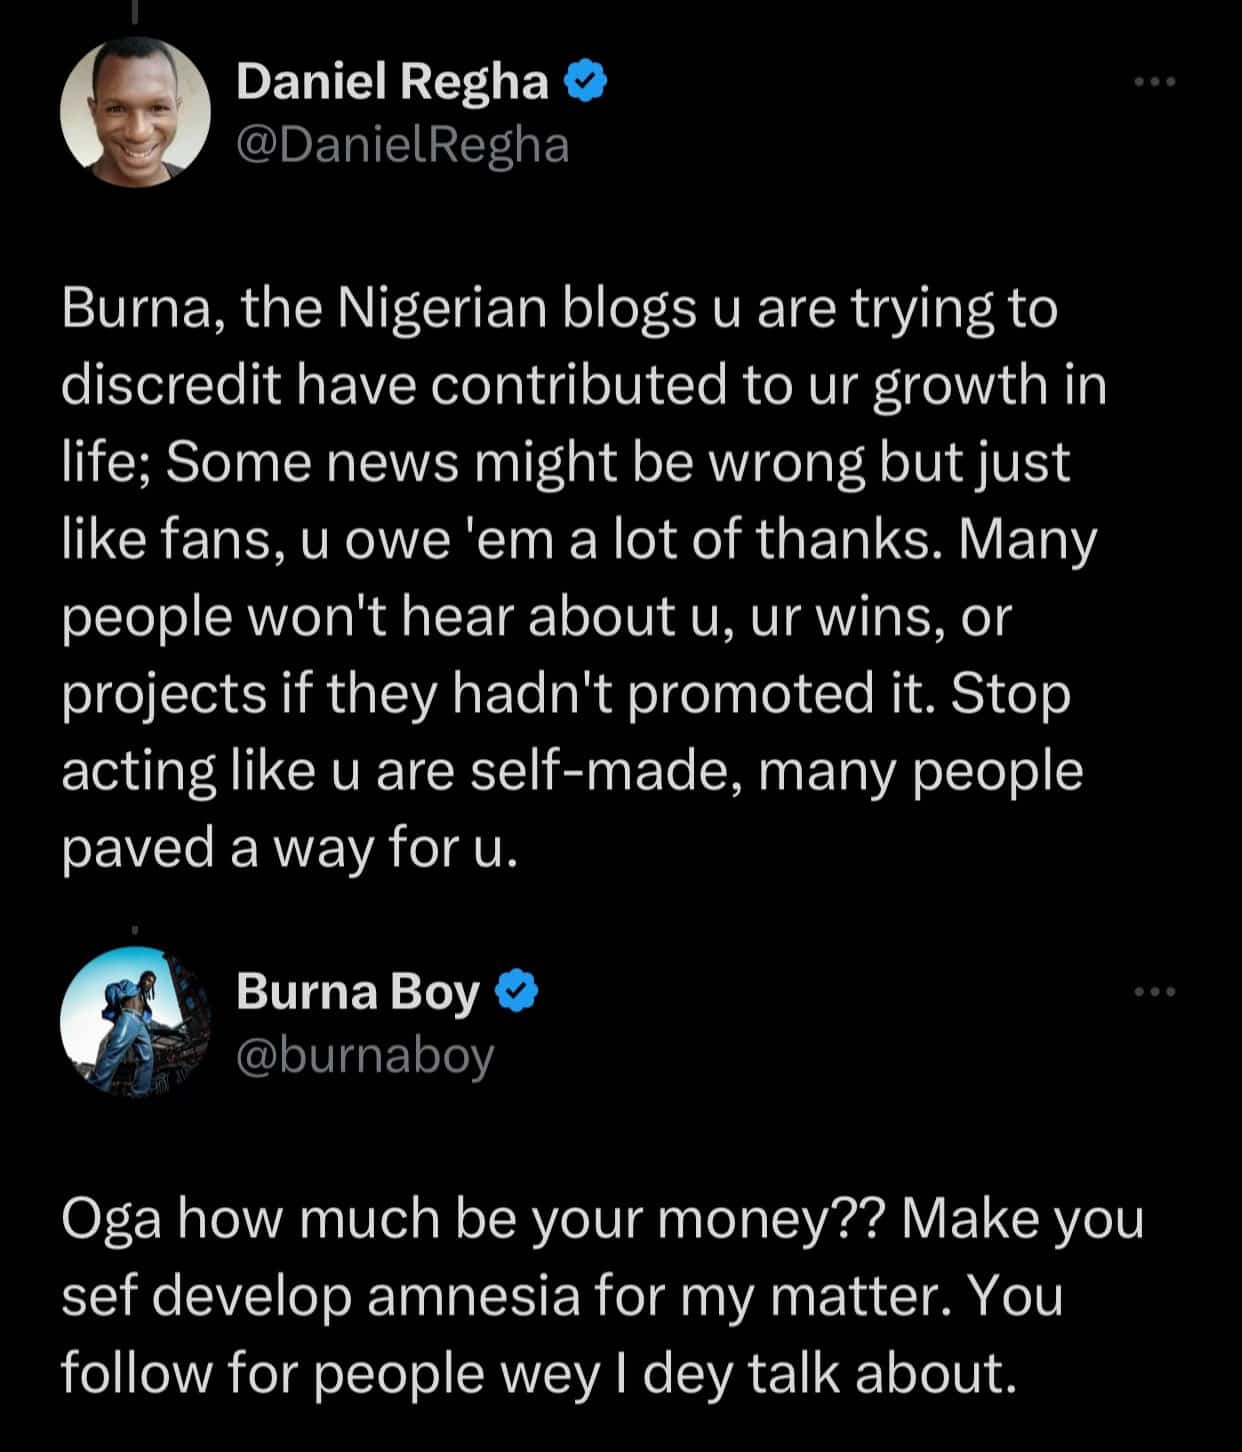Open Daniel Regha's tweet more options menu
This screenshot has width=1242, height=1452.
pyautogui.click(x=1155, y=82)
